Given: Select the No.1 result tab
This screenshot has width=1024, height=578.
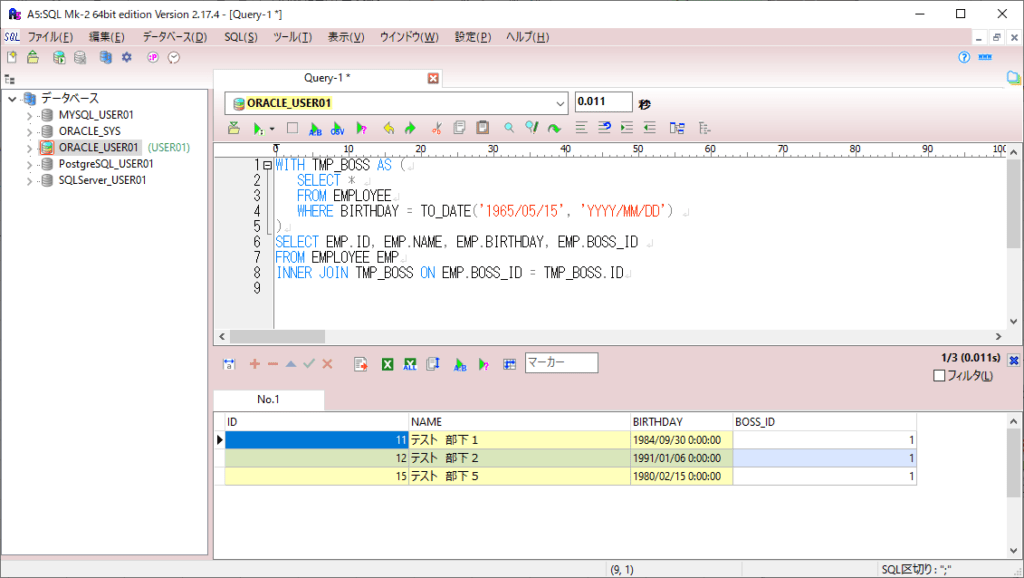Looking at the screenshot, I should [x=268, y=400].
